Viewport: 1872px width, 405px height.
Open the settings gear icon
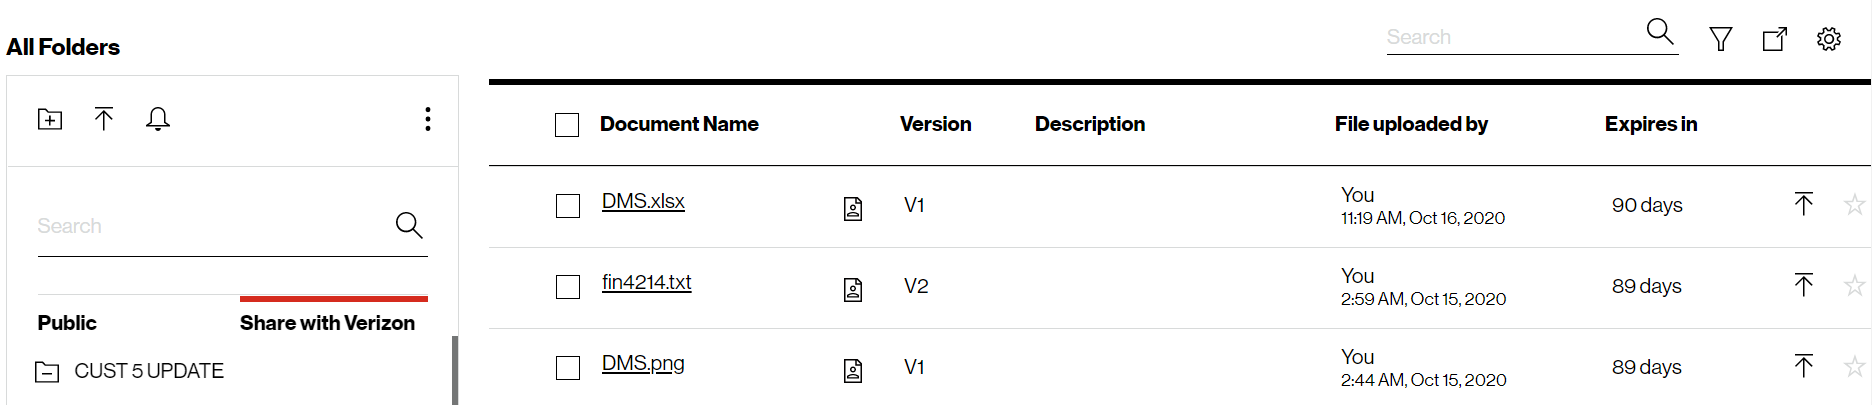click(1828, 39)
